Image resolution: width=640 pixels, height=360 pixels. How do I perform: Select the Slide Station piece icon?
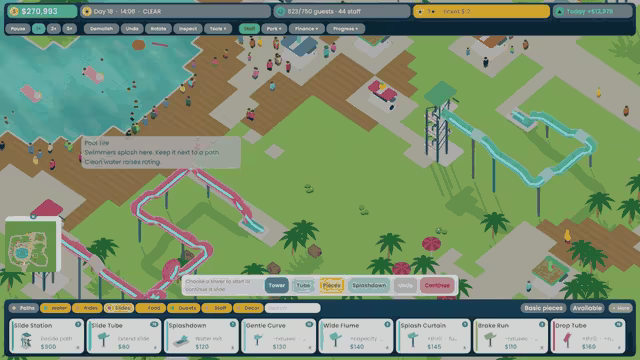point(26,341)
